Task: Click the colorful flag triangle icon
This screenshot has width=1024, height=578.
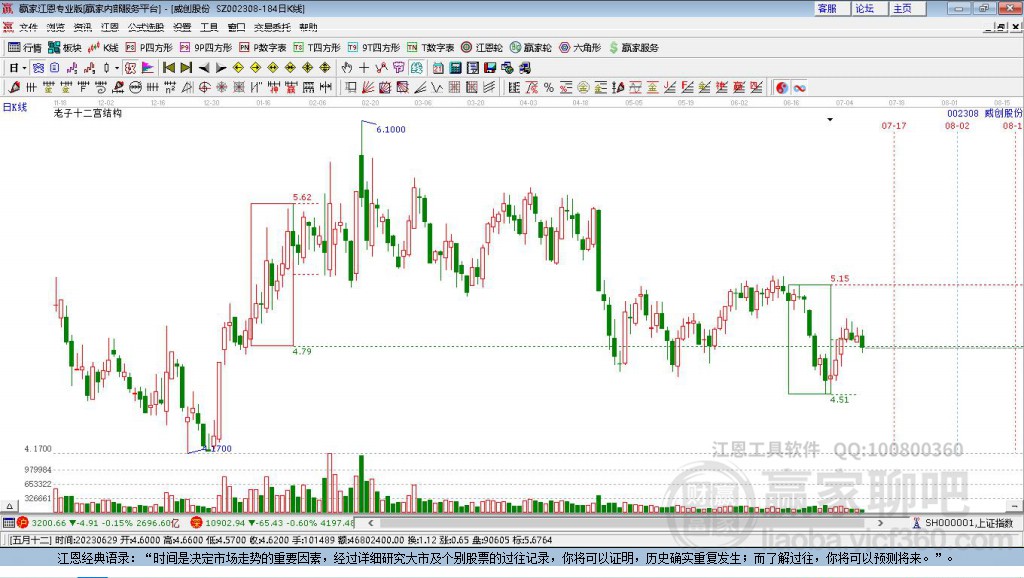Action: 148,68
